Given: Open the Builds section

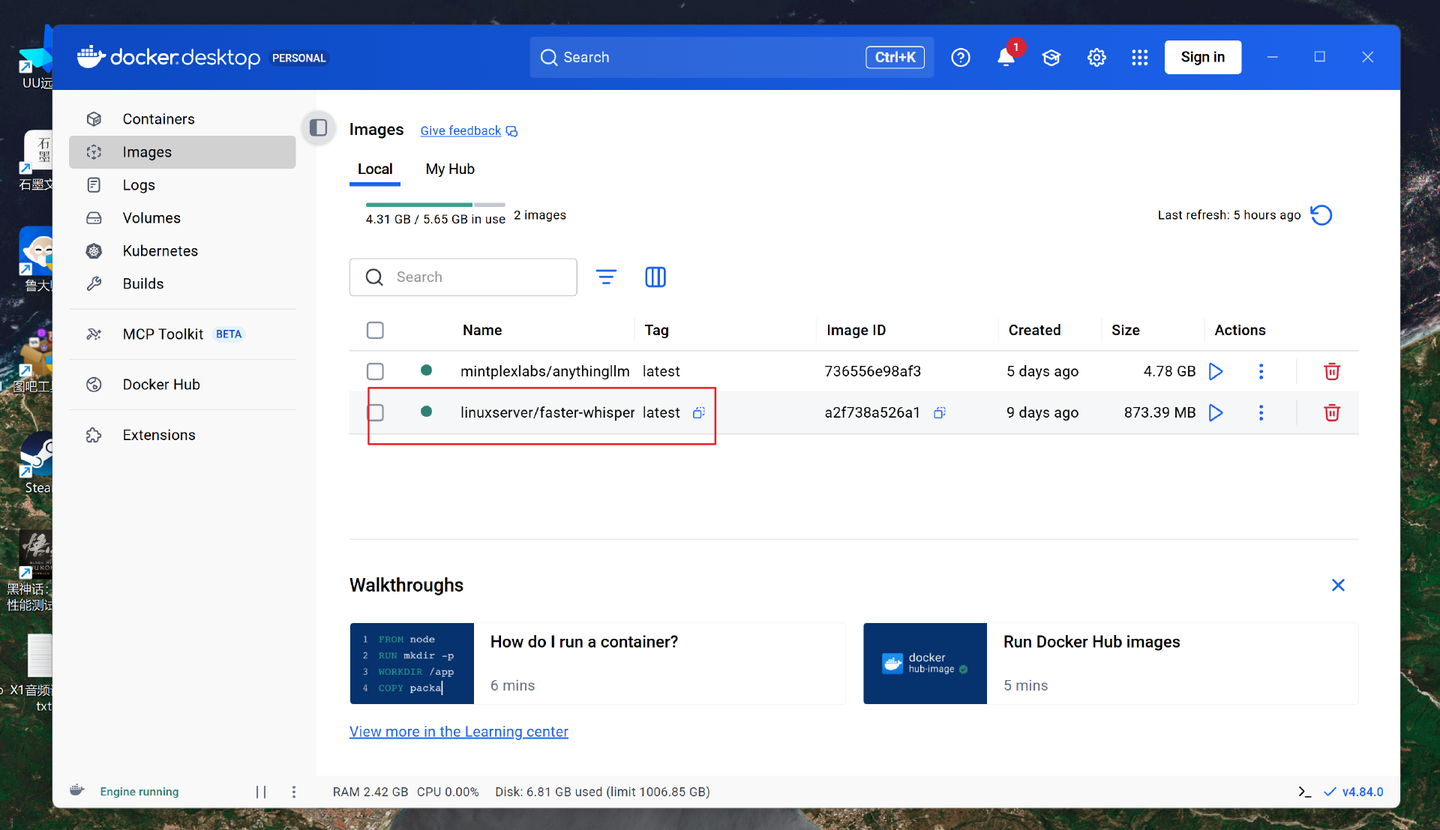Looking at the screenshot, I should click(182, 284).
